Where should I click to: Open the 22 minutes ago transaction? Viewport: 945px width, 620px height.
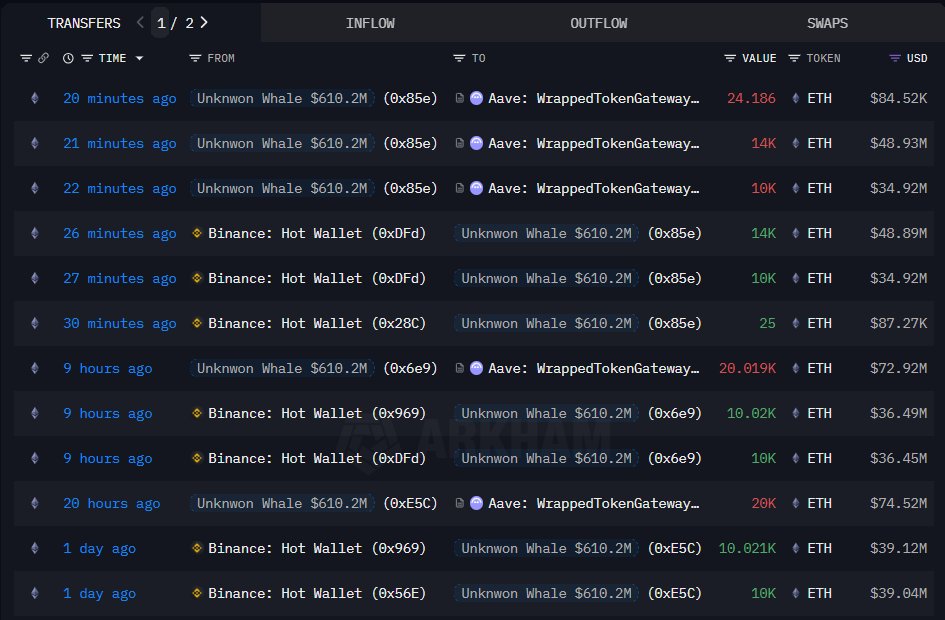point(119,189)
